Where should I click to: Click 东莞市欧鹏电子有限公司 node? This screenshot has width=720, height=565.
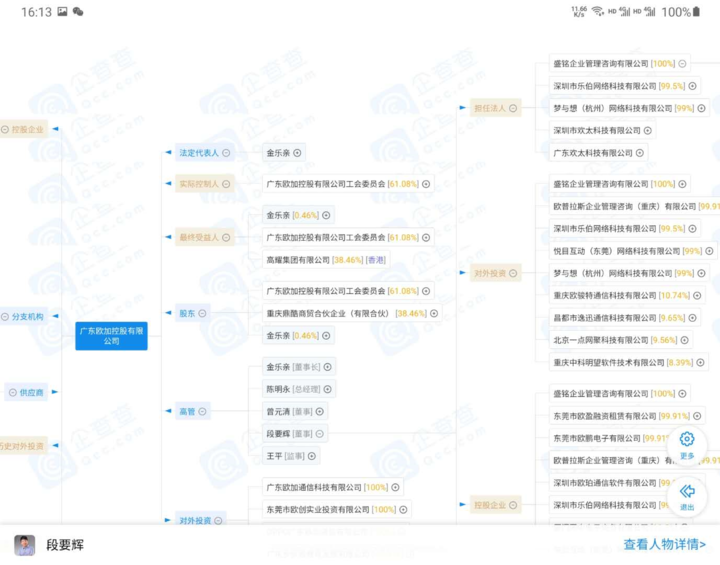point(609,438)
